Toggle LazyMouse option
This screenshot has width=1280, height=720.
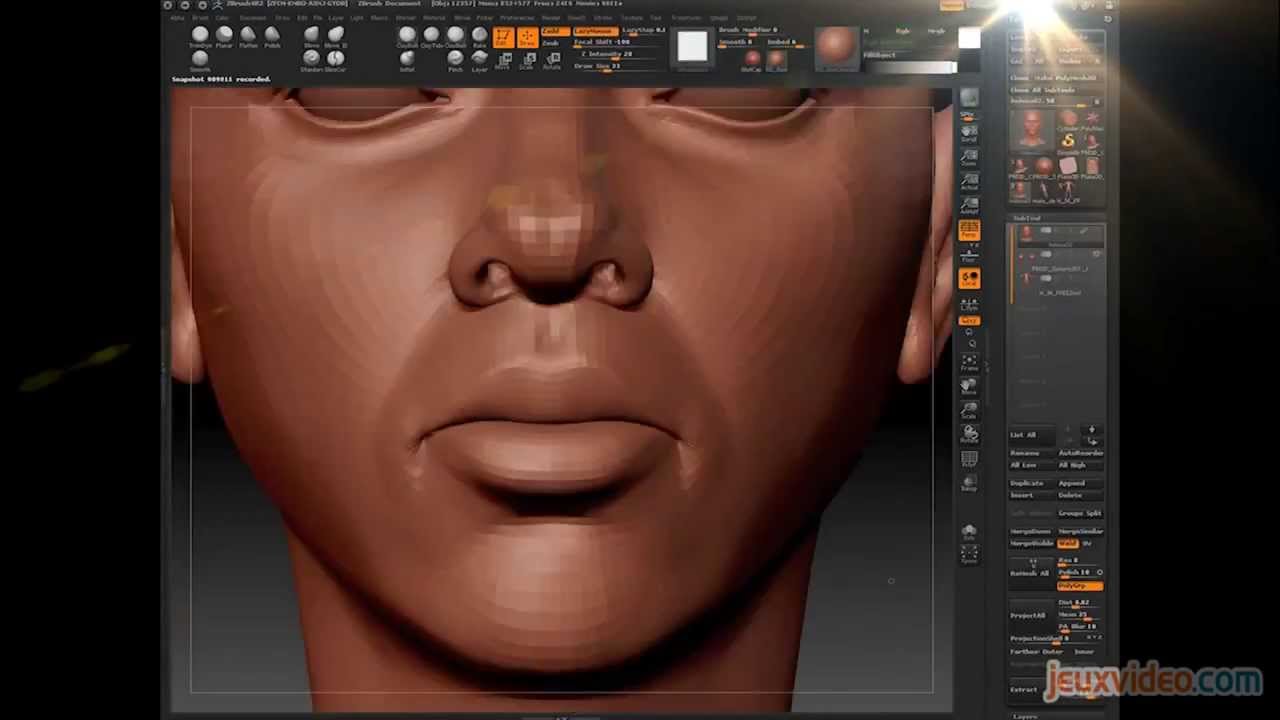point(596,31)
